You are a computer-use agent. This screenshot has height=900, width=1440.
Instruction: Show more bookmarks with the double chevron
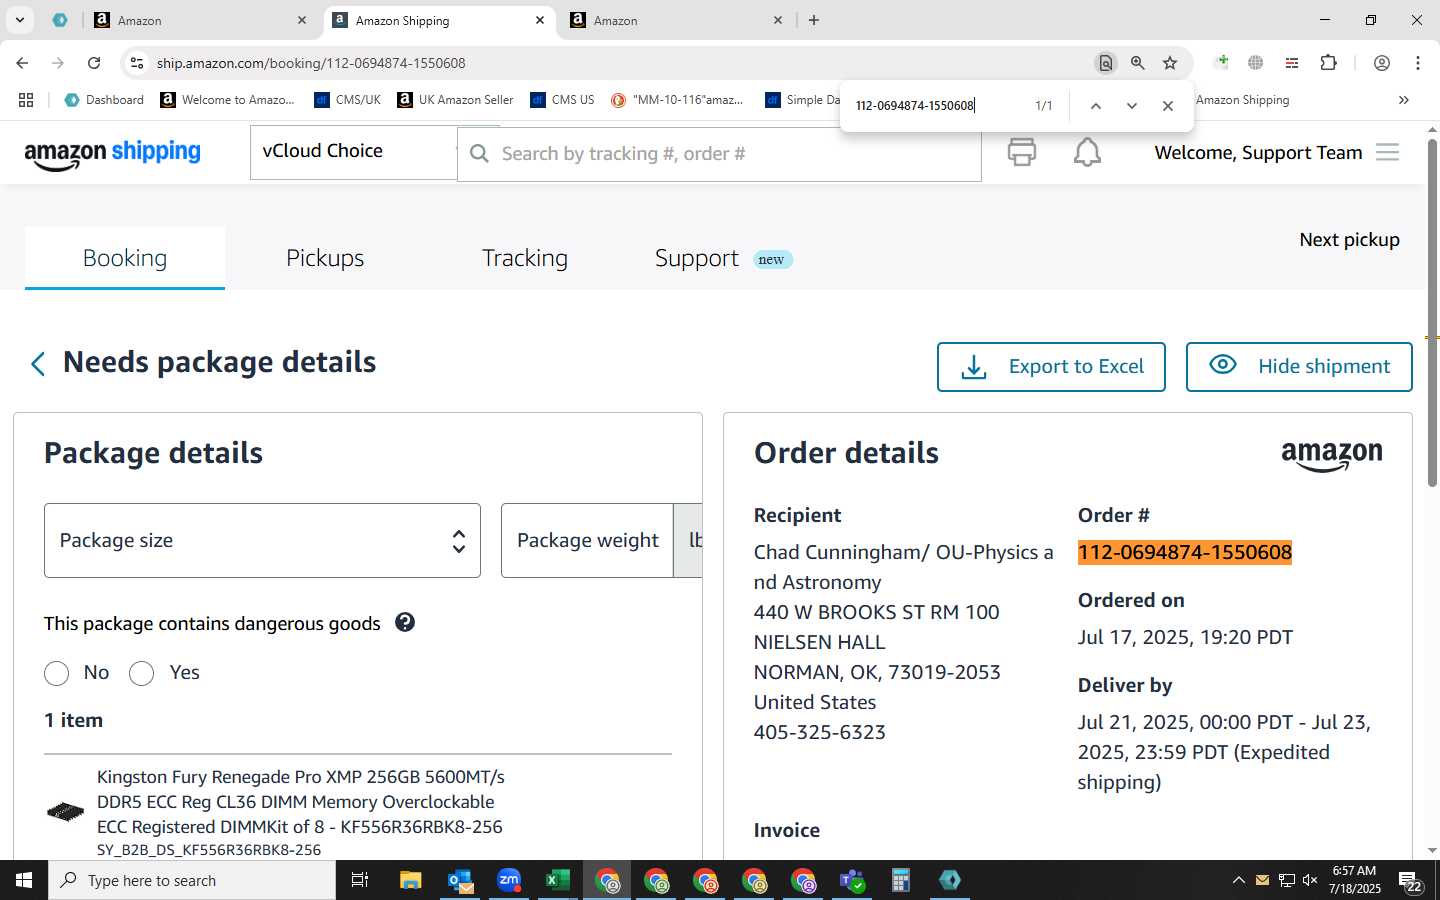tap(1404, 100)
